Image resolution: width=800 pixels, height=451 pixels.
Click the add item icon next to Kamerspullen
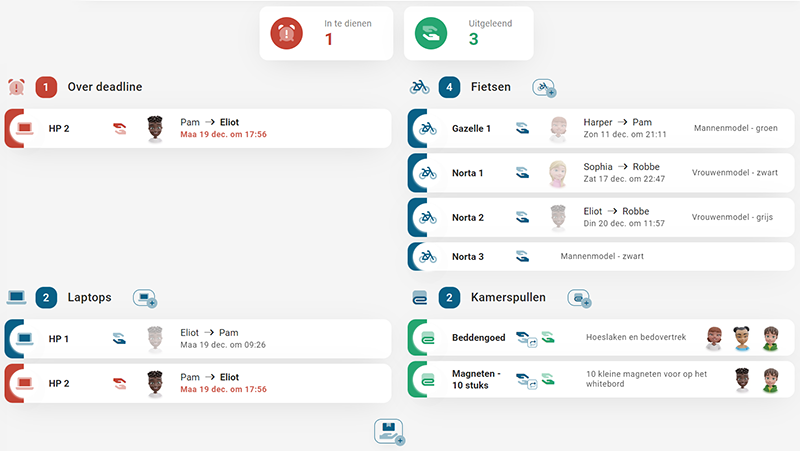click(x=578, y=298)
